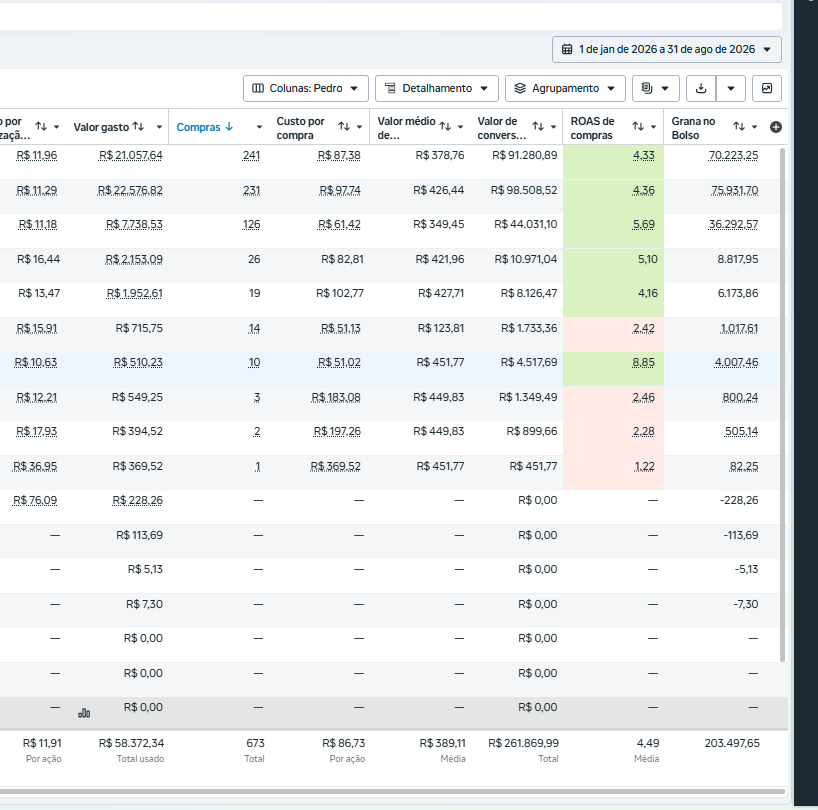
Task: Open the Detalhamento dropdown
Action: pos(437,88)
